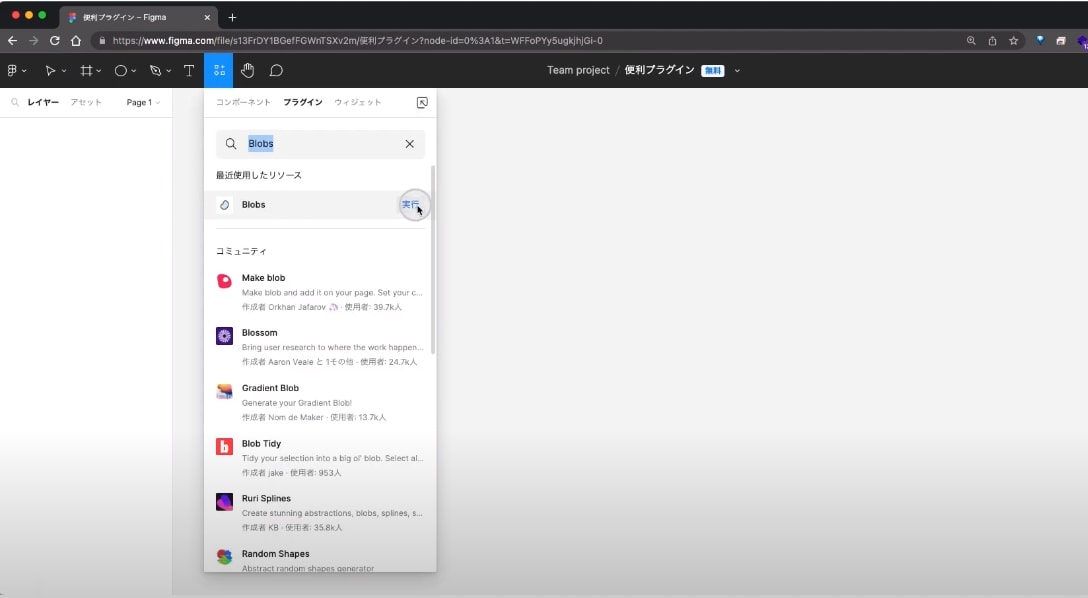The image size is (1088, 598).
Task: Click the Make blob icon
Action: 224,280
